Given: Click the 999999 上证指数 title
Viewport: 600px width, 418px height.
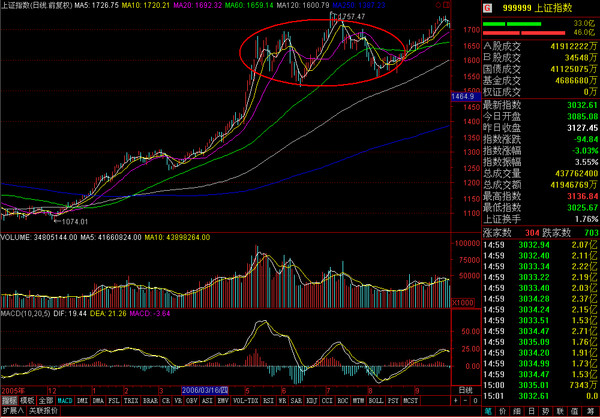Looking at the screenshot, I should coord(537,8).
